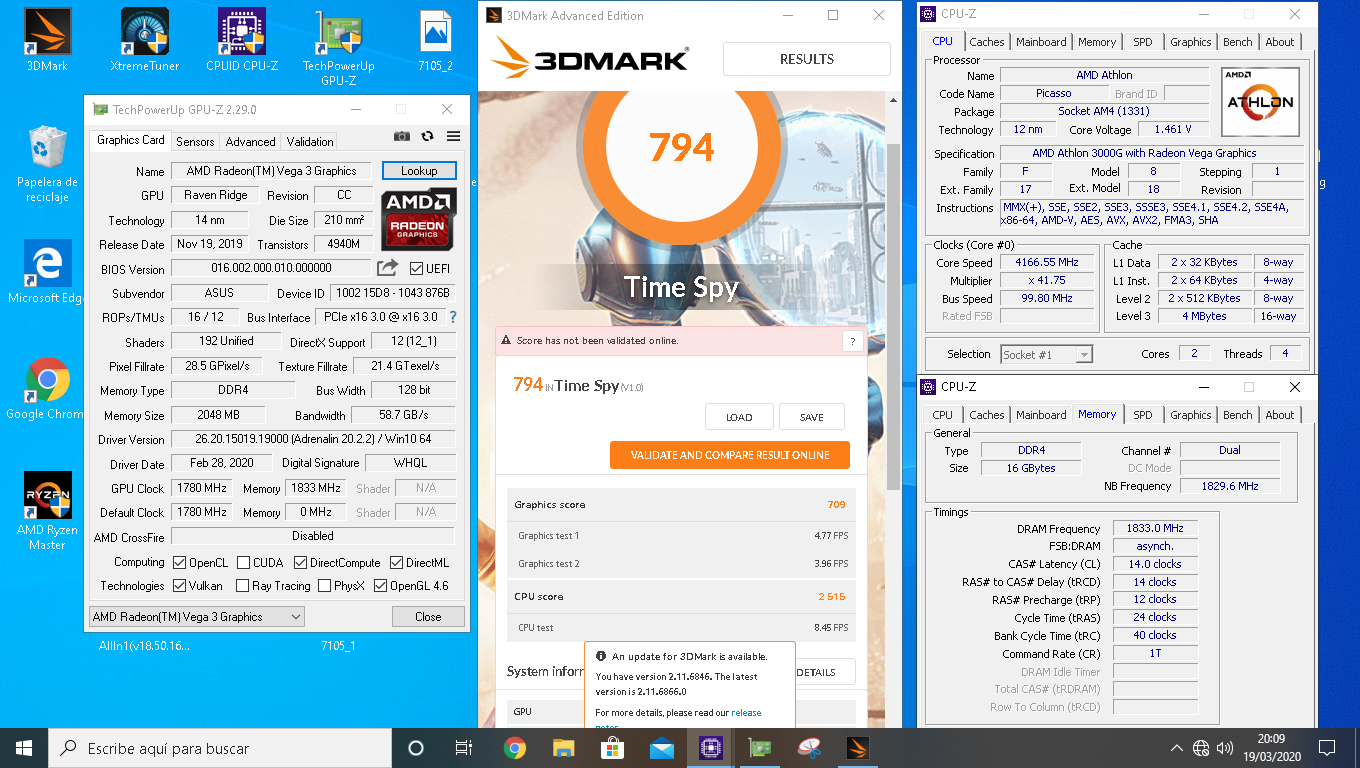Click the Windows Start button

click(x=24, y=748)
